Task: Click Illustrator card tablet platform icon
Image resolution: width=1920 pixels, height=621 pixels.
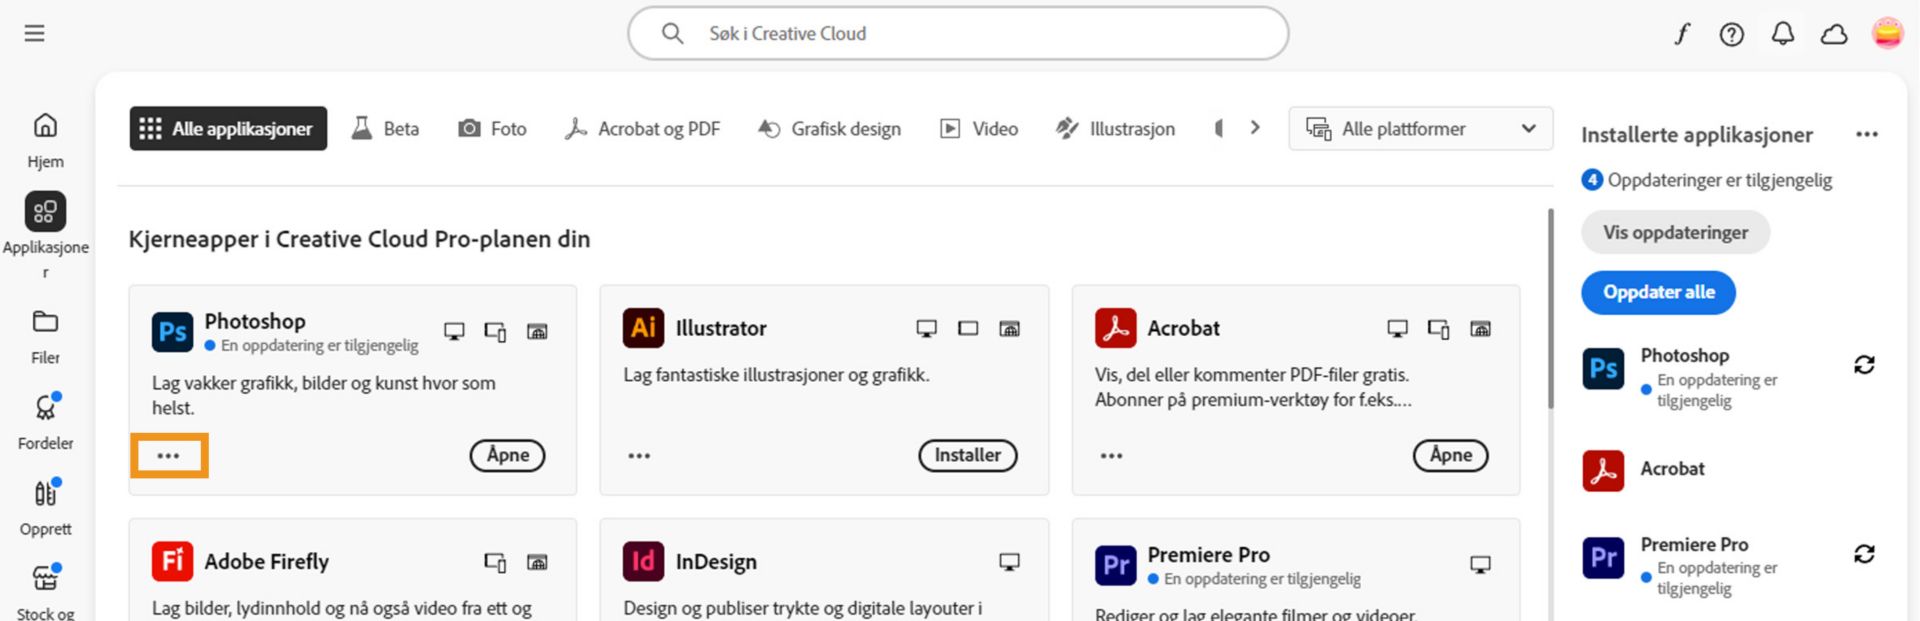Action: point(968,328)
